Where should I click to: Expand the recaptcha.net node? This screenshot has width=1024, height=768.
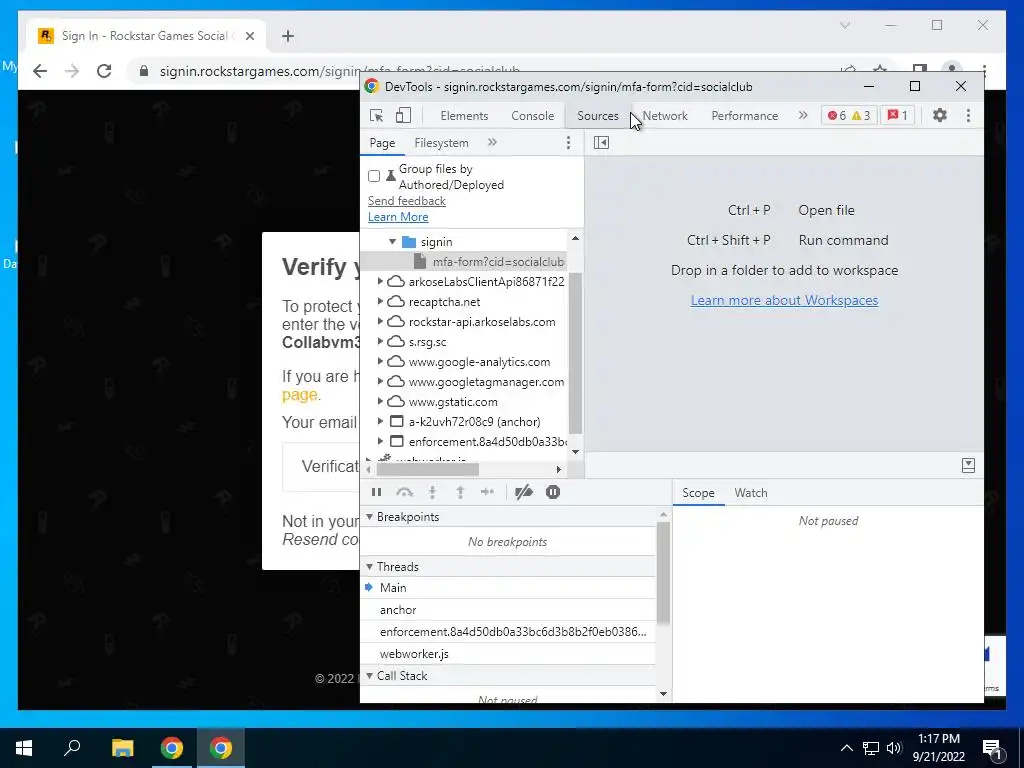tap(380, 302)
